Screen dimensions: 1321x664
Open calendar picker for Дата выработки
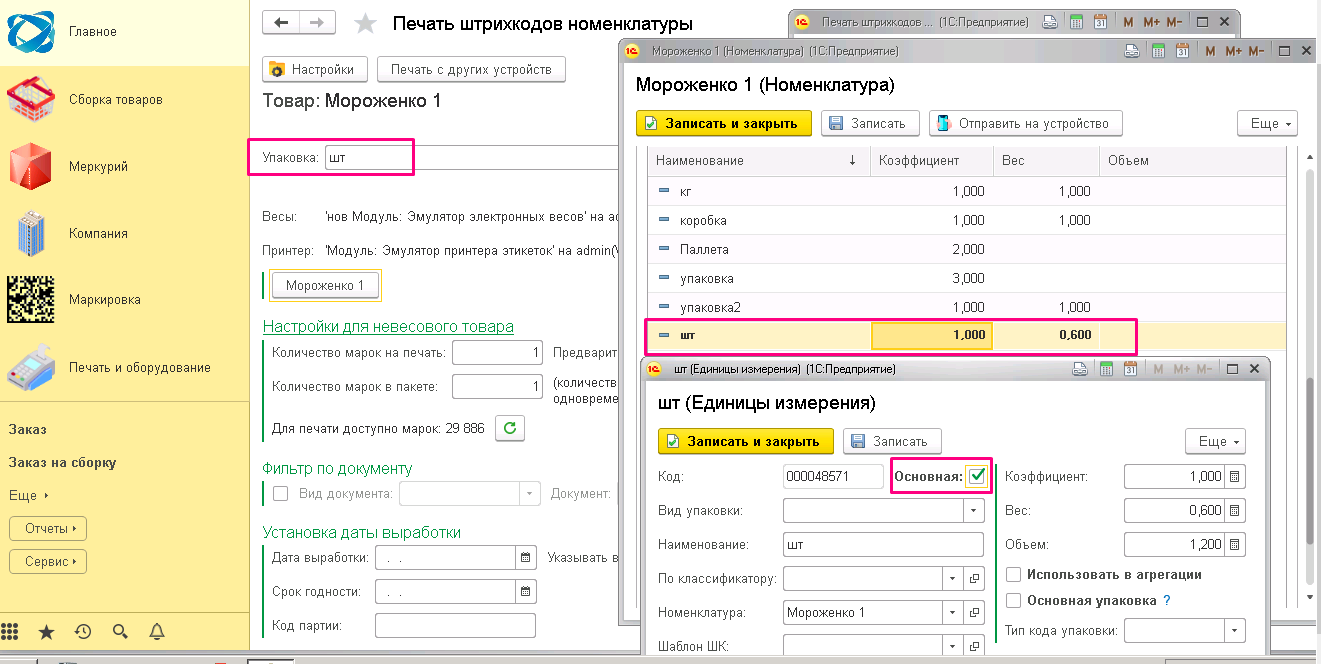coord(525,557)
